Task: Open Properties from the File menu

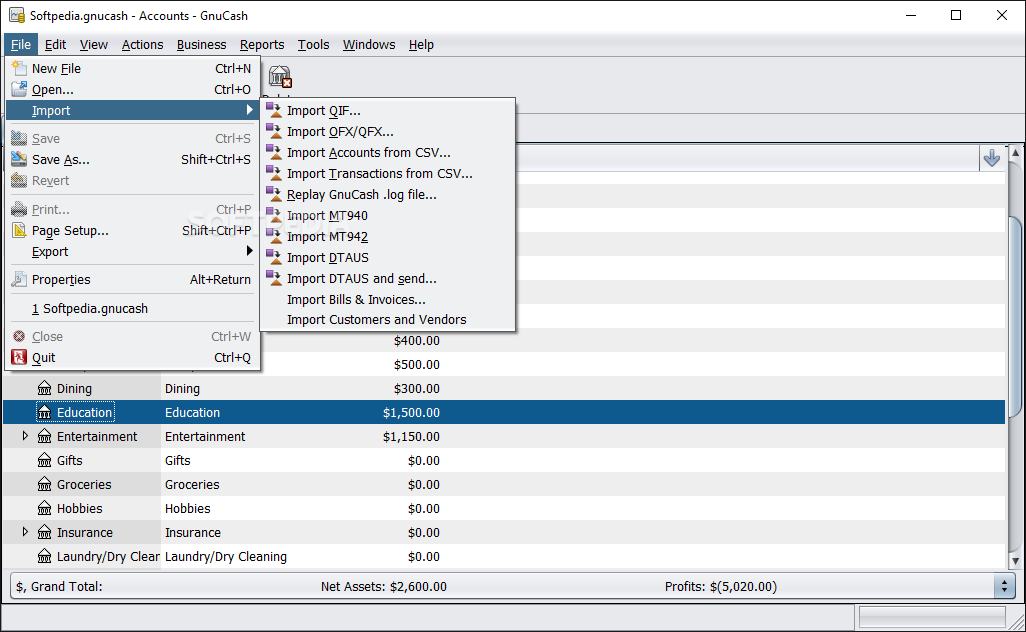Action: (133, 279)
